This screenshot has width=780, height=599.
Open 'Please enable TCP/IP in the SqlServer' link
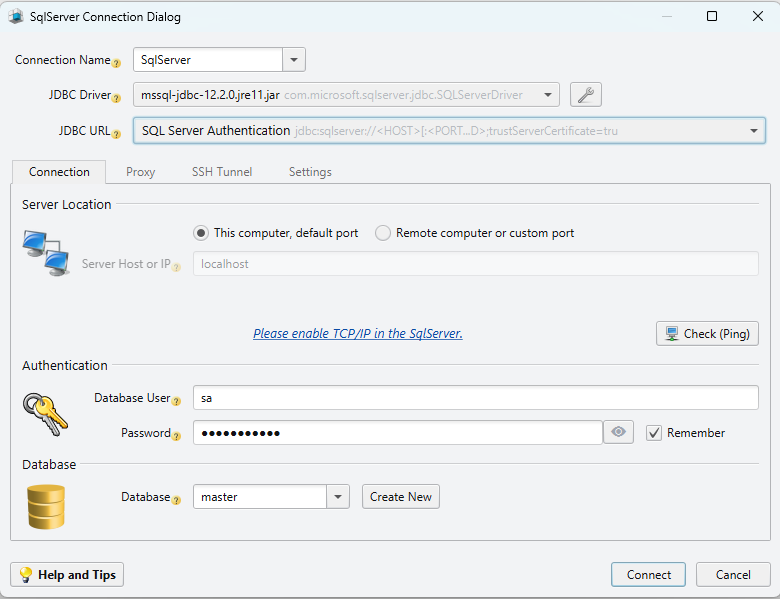[357, 333]
